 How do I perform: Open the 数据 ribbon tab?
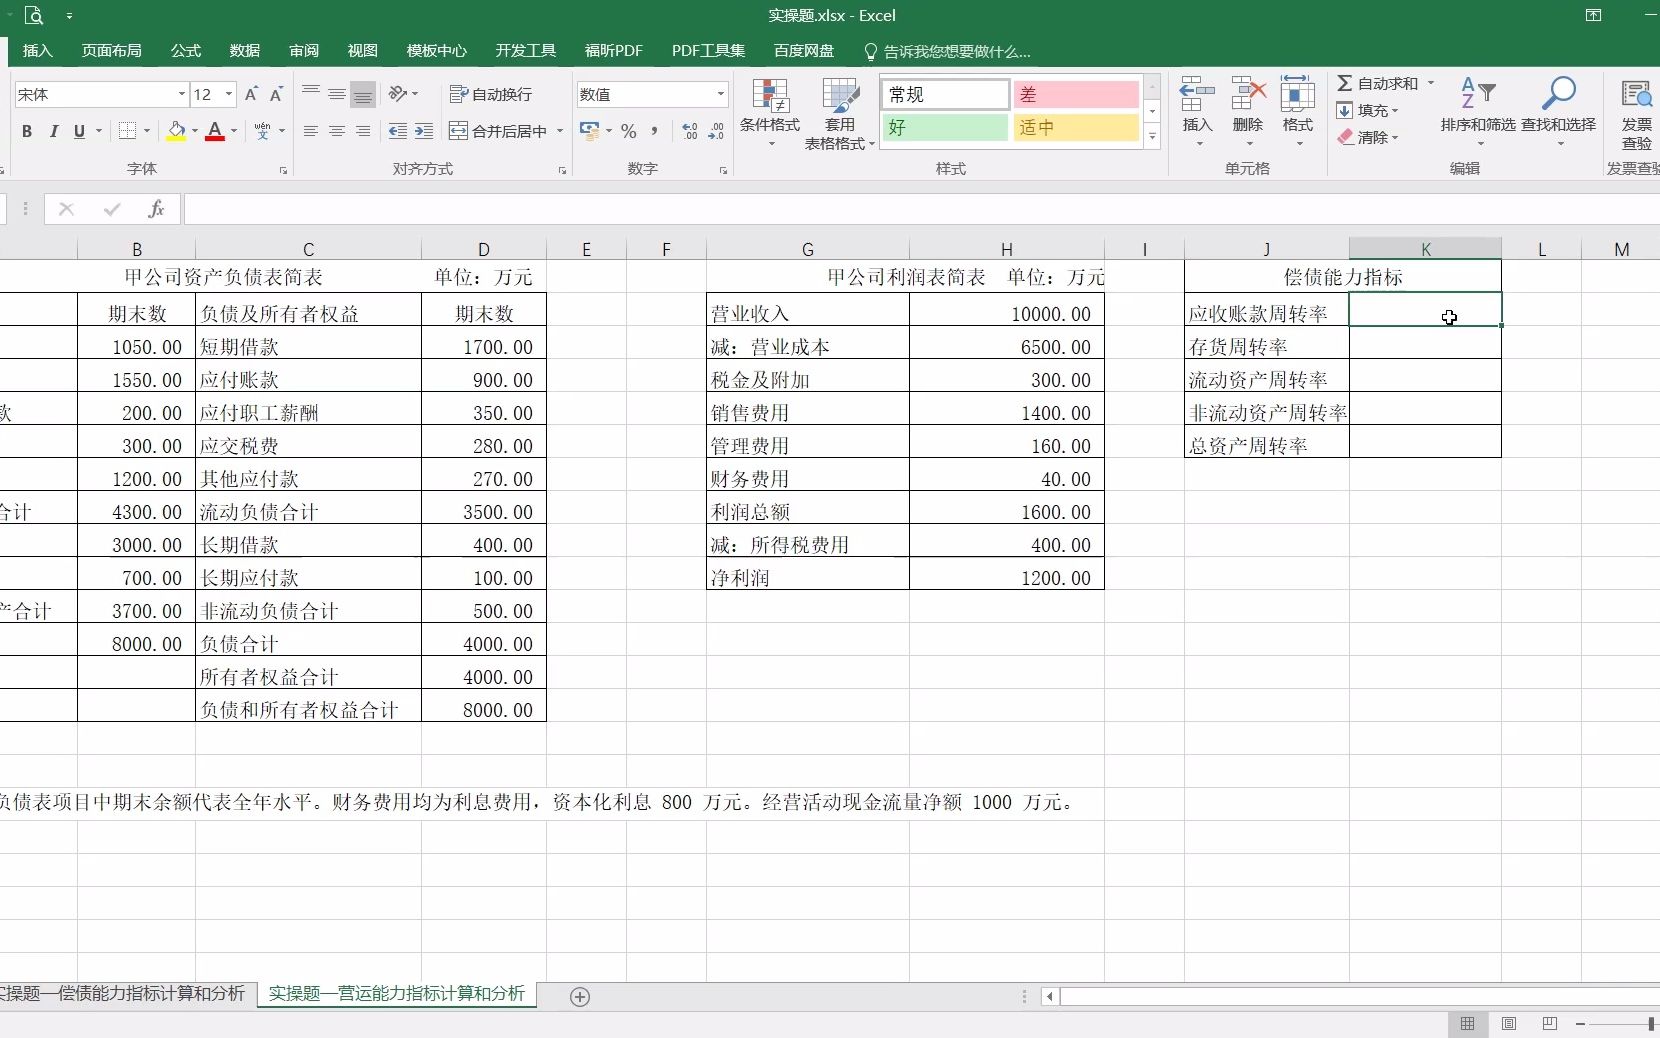[245, 51]
